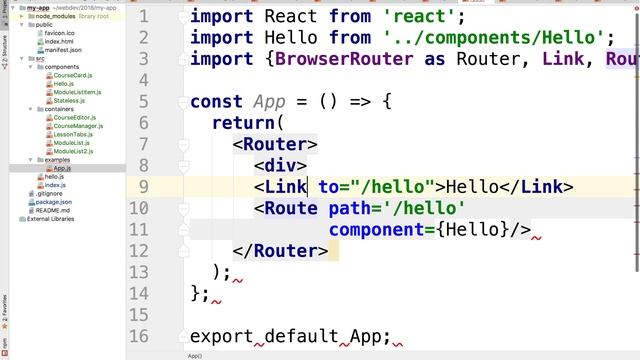640x360 pixels.
Task: Click BrowserRouter in the import statement
Action: click(344, 59)
